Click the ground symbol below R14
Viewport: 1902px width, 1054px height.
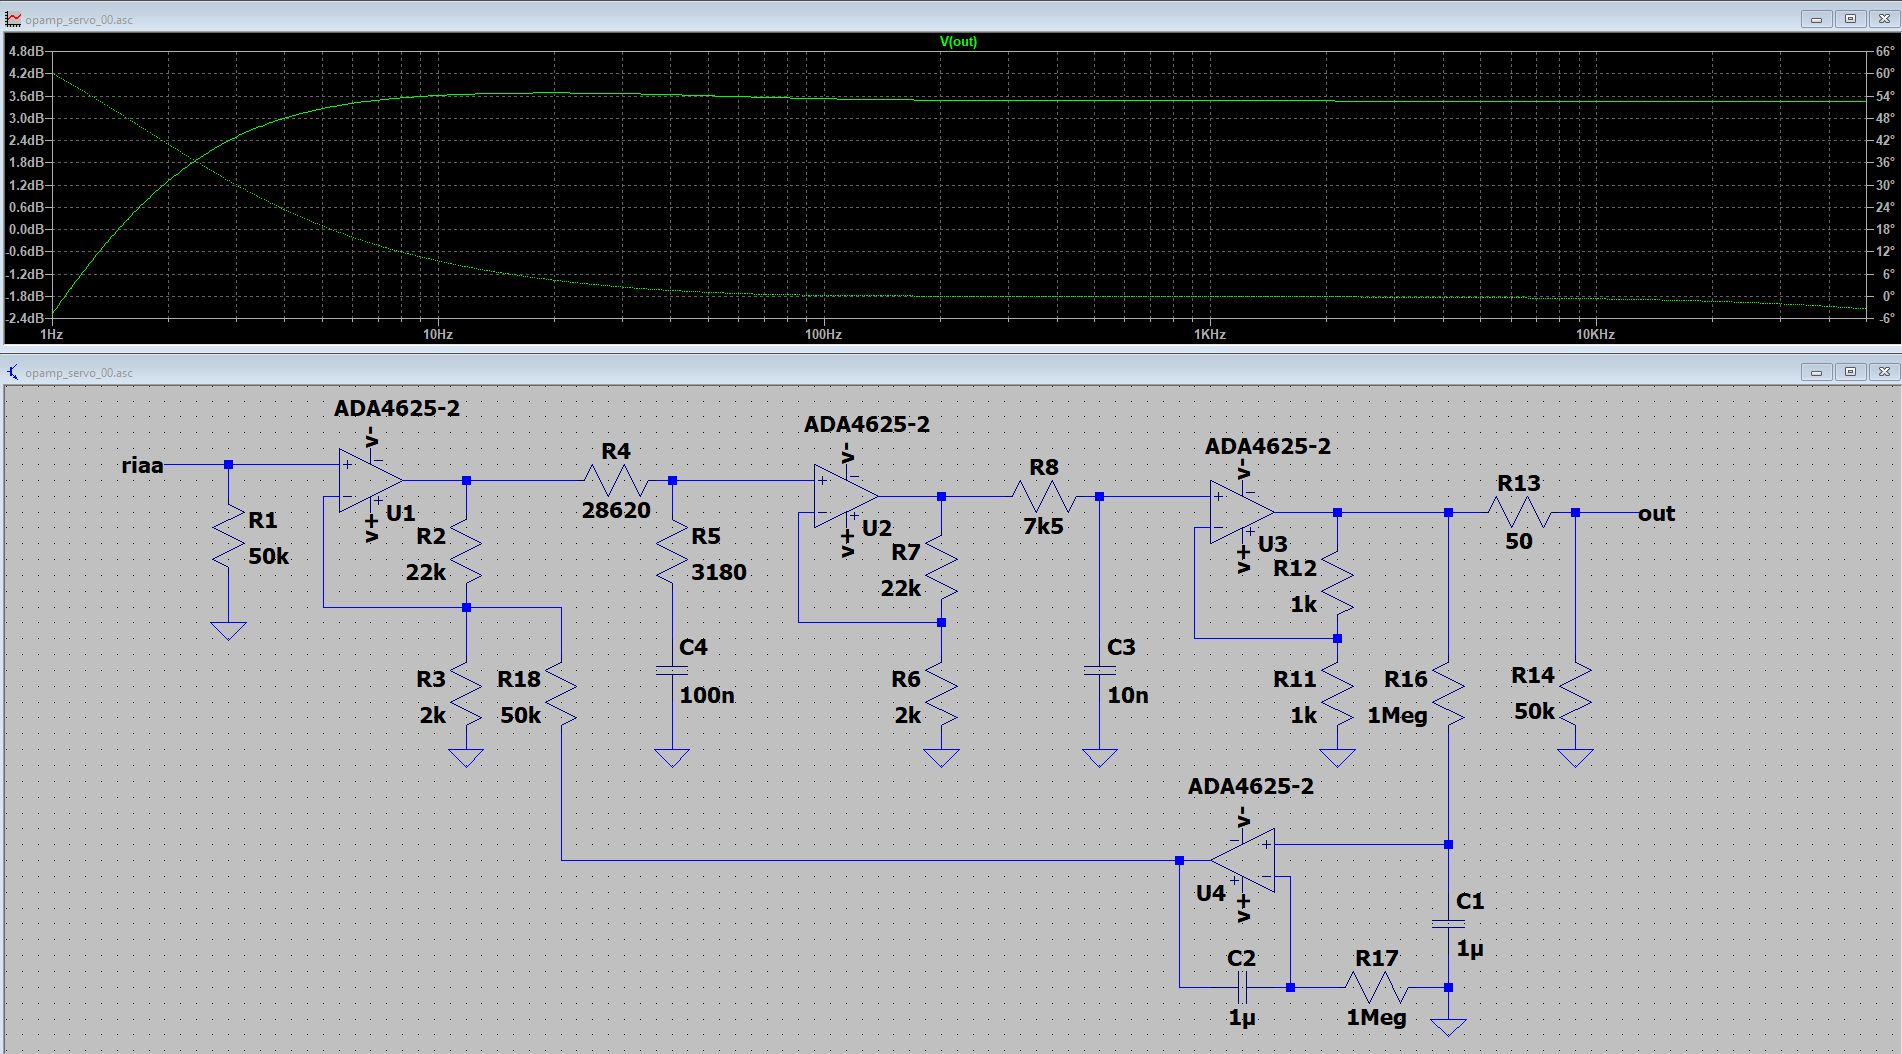pos(1575,758)
